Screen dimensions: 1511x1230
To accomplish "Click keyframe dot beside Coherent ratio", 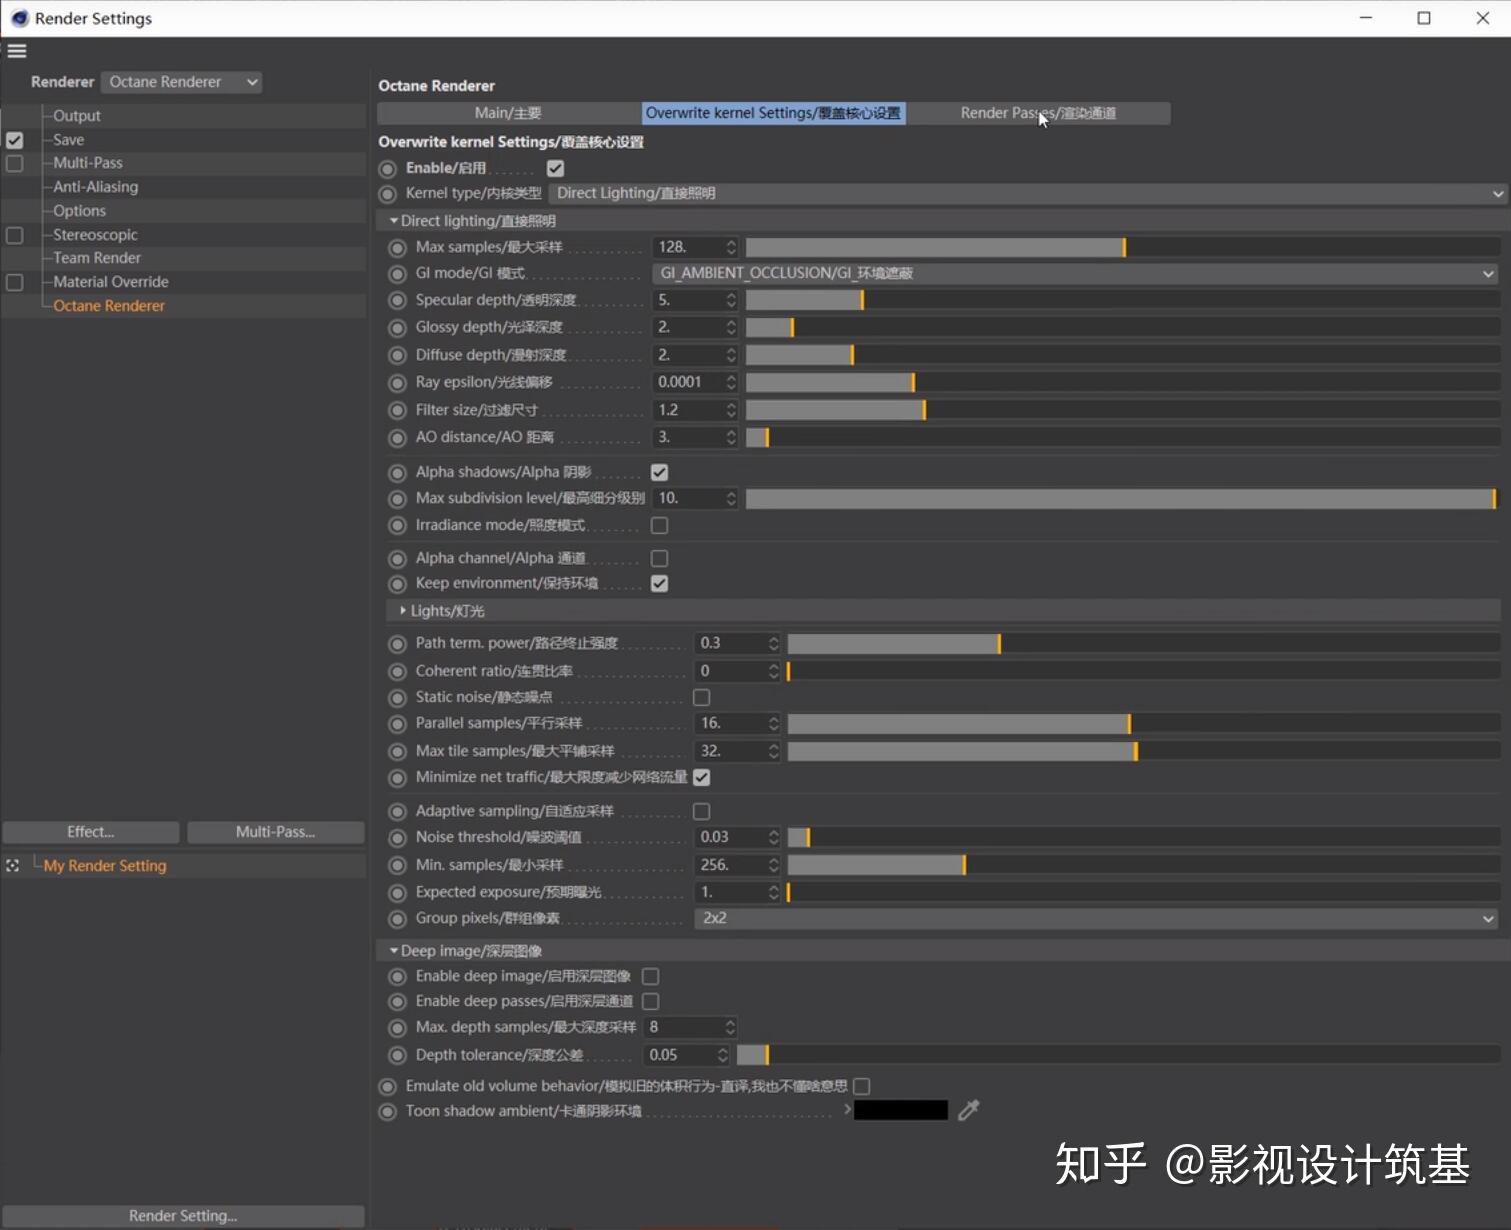I will pyautogui.click(x=397, y=672).
